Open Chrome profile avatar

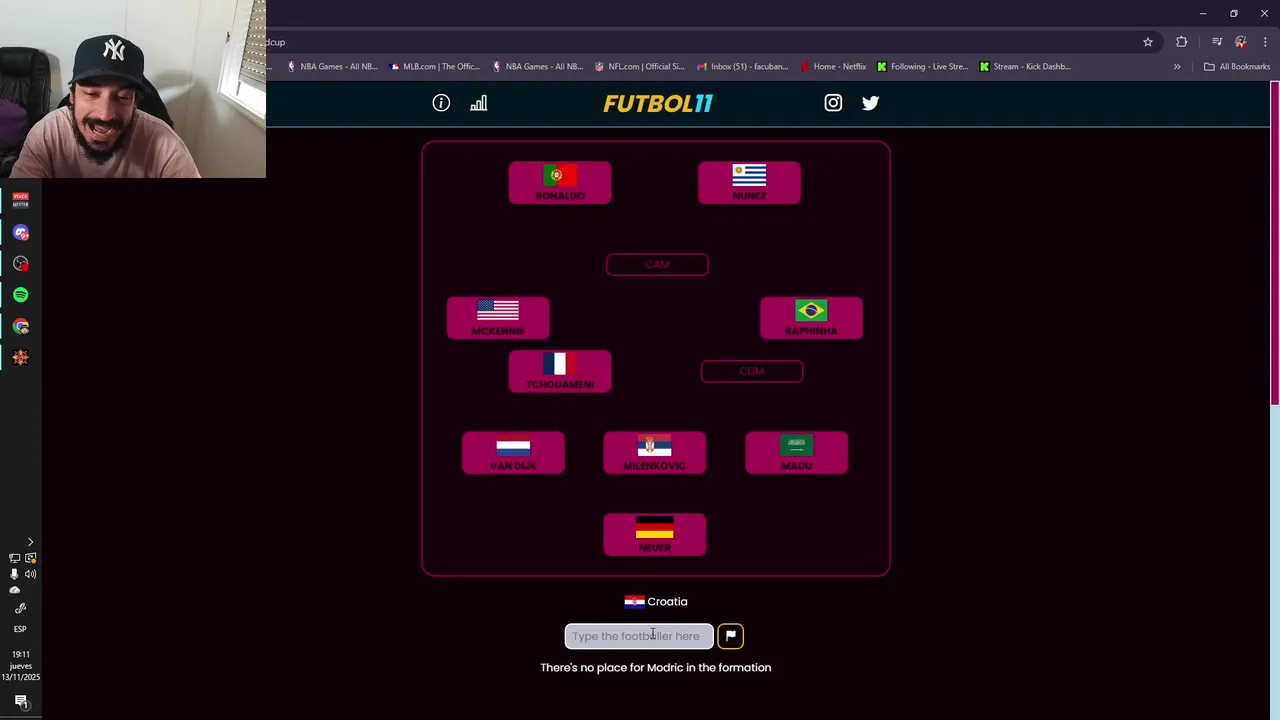[x=1241, y=42]
